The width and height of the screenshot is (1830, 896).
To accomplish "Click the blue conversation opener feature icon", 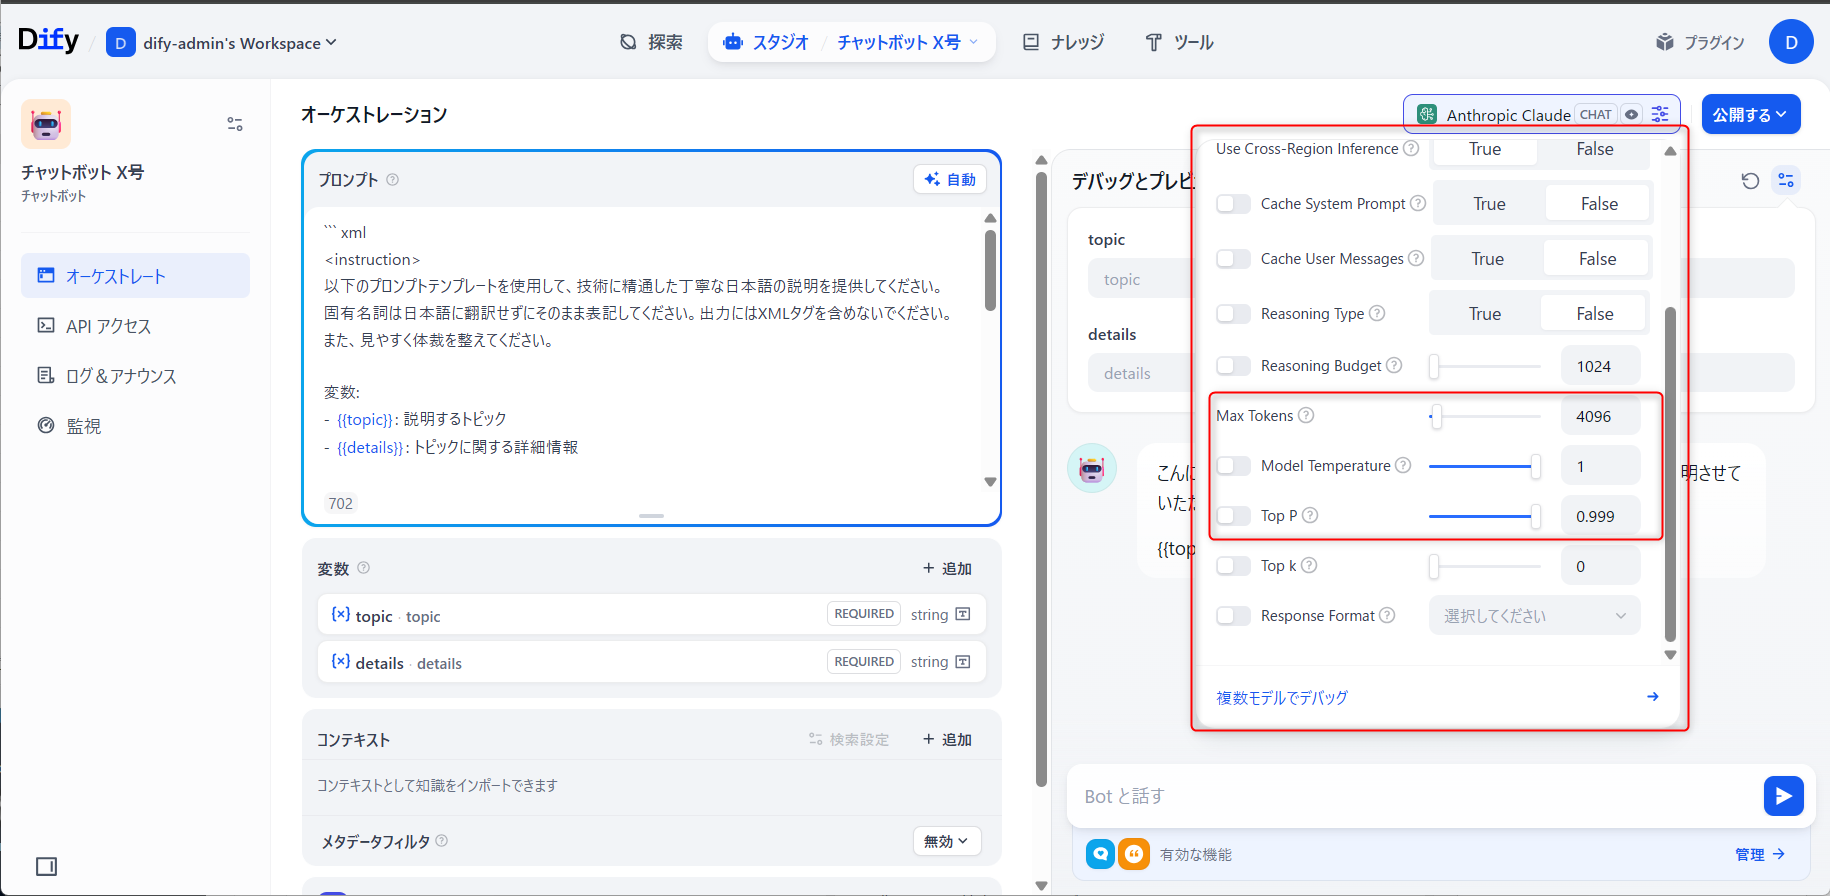I will pyautogui.click(x=1100, y=854).
